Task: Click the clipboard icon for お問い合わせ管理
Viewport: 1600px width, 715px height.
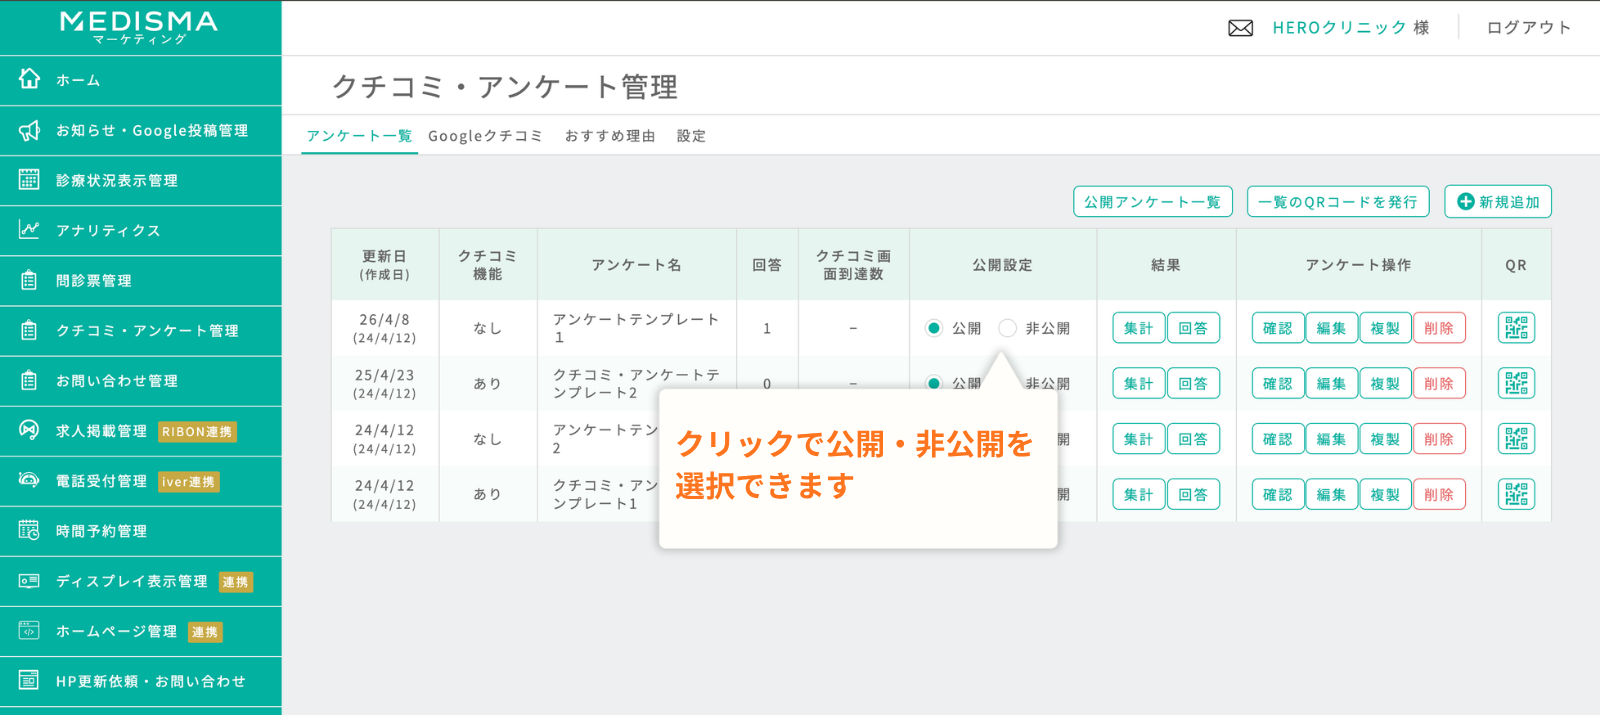Action: click(x=29, y=381)
